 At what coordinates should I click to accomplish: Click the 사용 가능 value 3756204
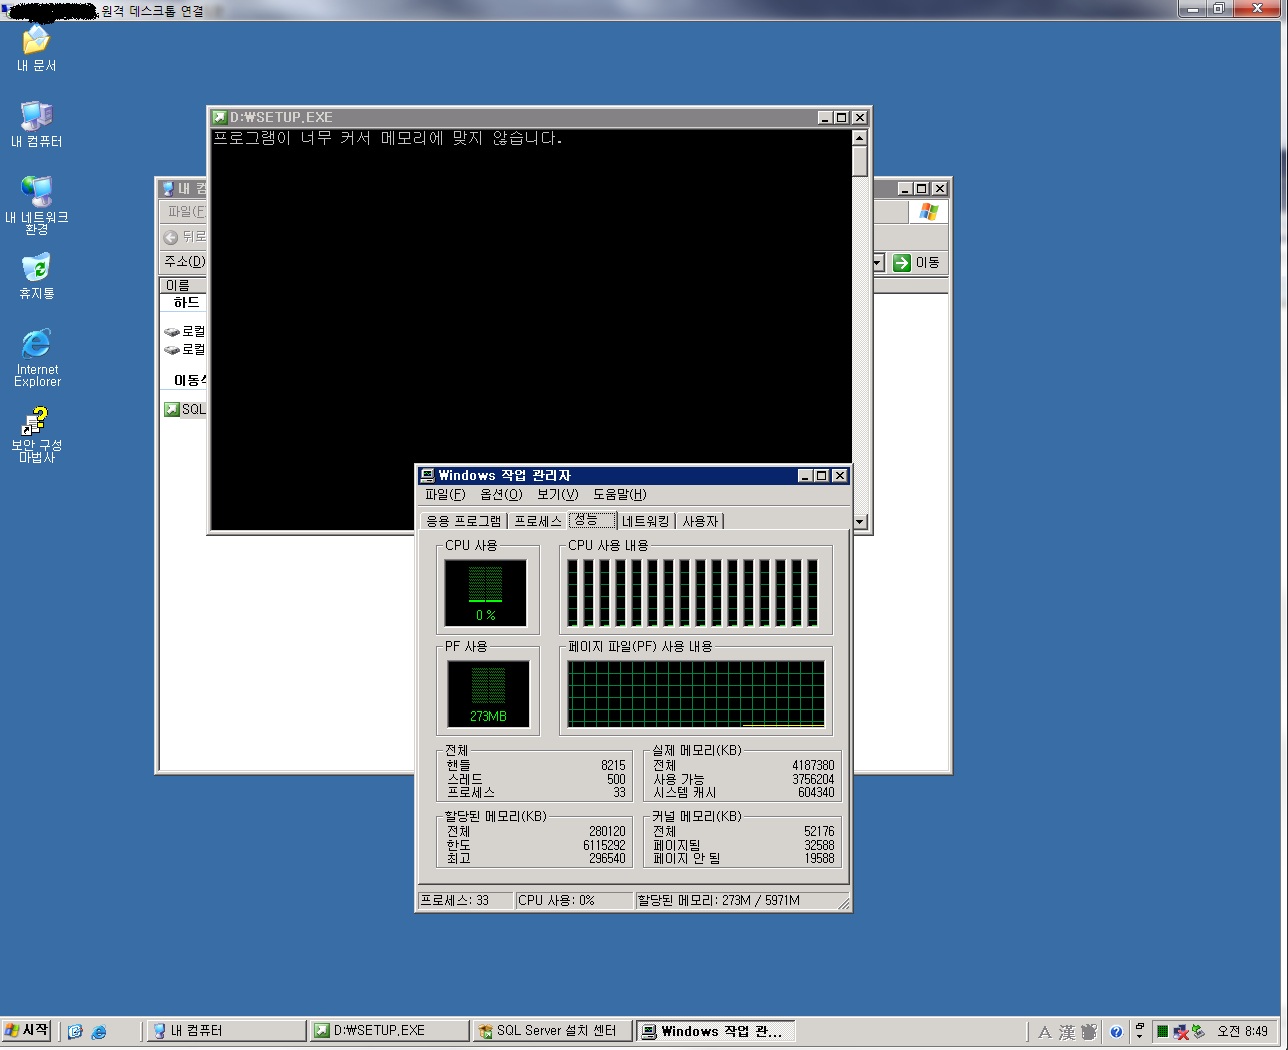coord(813,779)
